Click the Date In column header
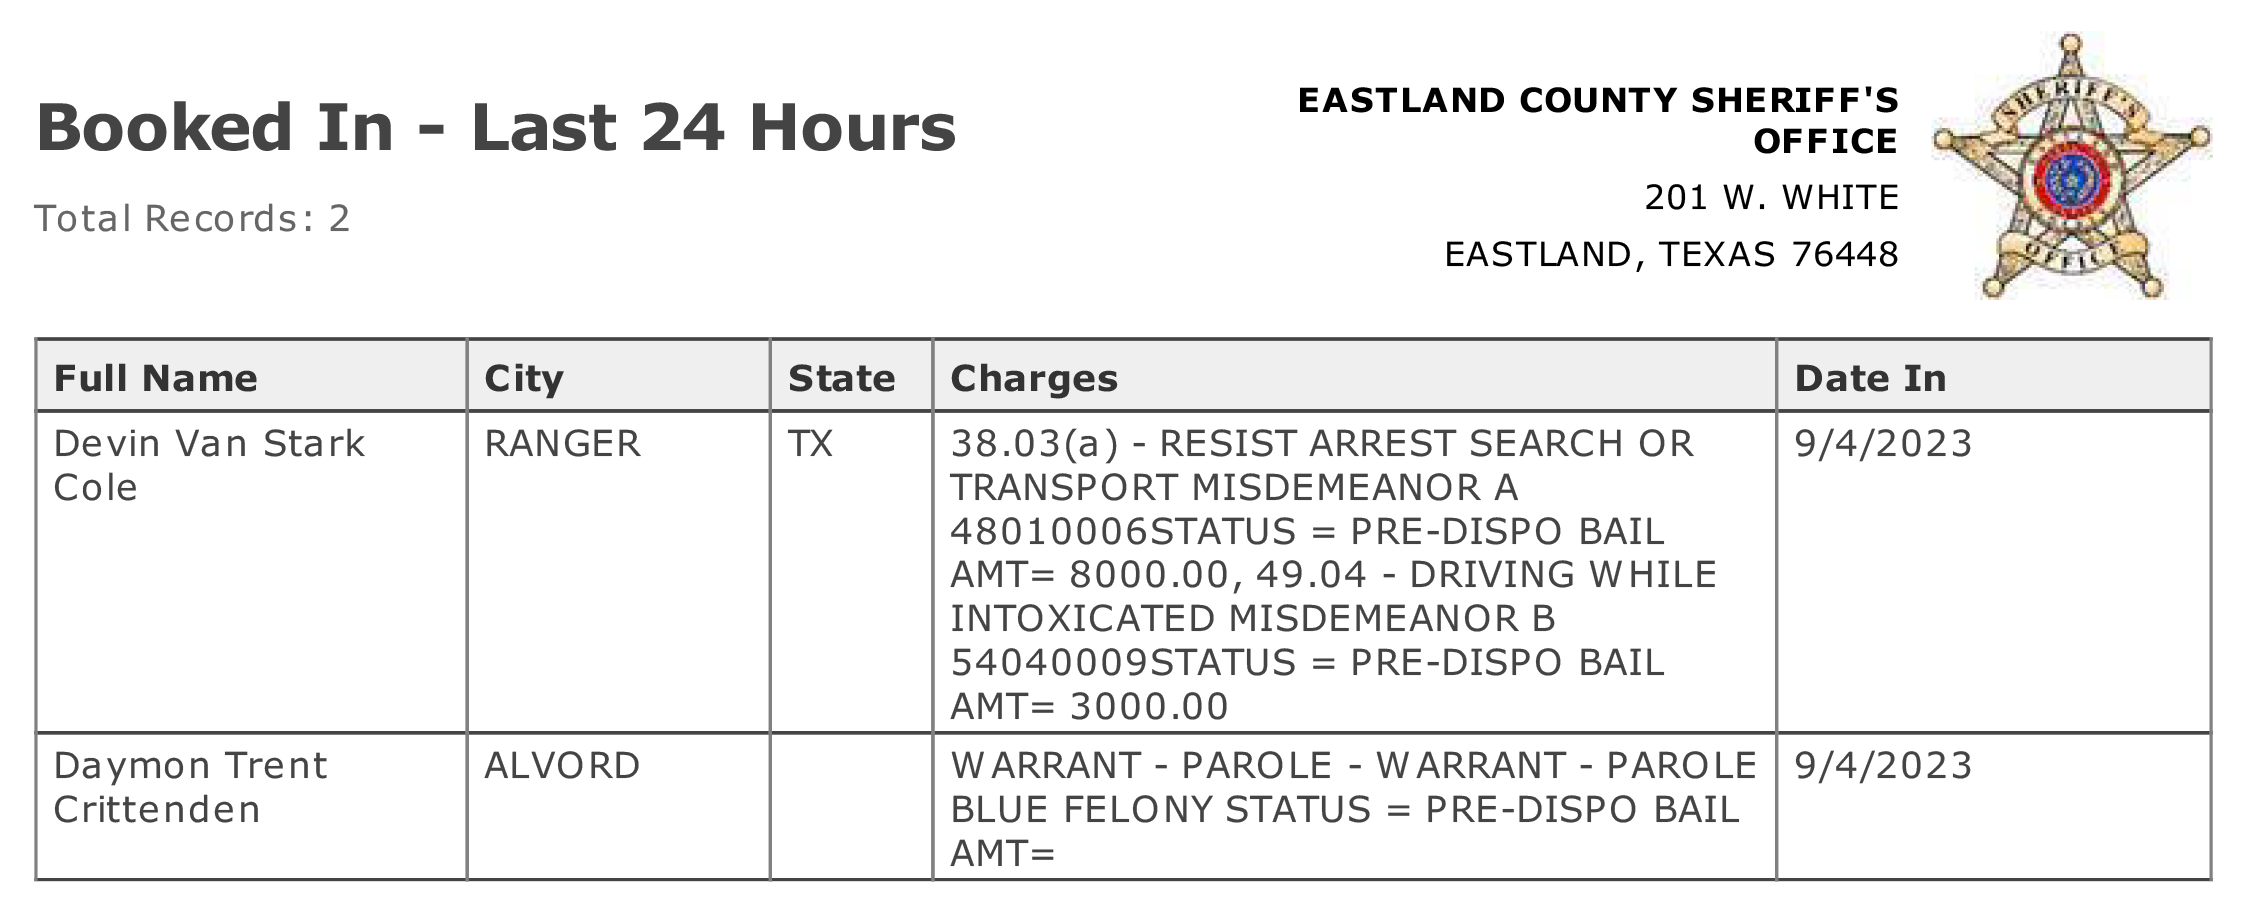Image resolution: width=2252 pixels, height=915 pixels. (x=1994, y=376)
